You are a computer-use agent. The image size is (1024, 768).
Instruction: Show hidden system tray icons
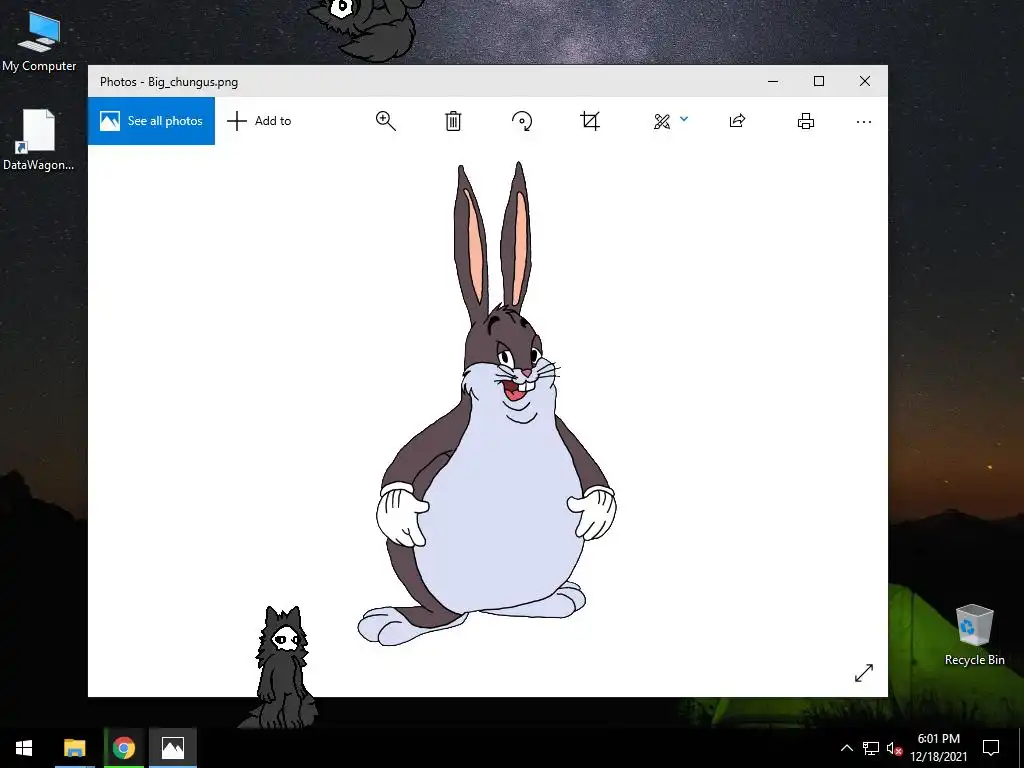(x=846, y=748)
